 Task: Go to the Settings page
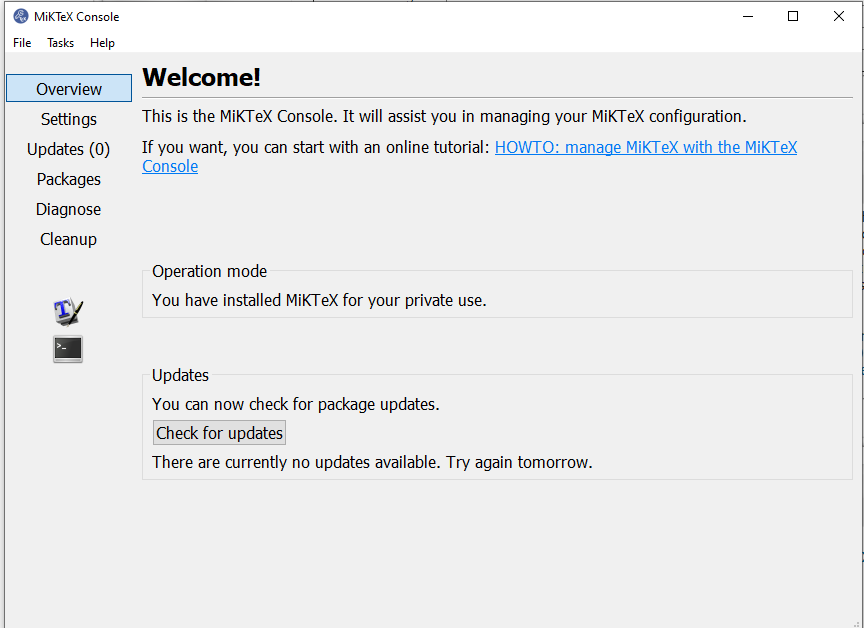click(x=69, y=119)
